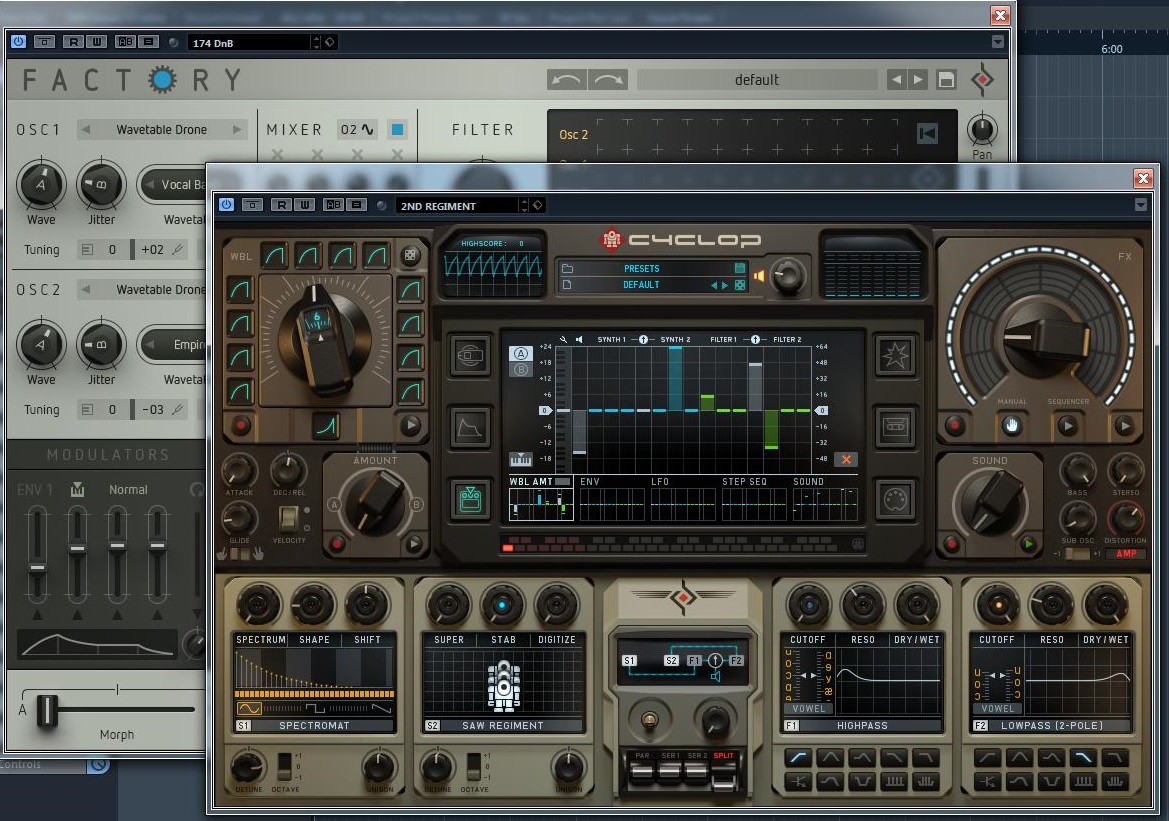Load a random preset with Cyclop's preset dice
1169x821 pixels.
click(740, 285)
